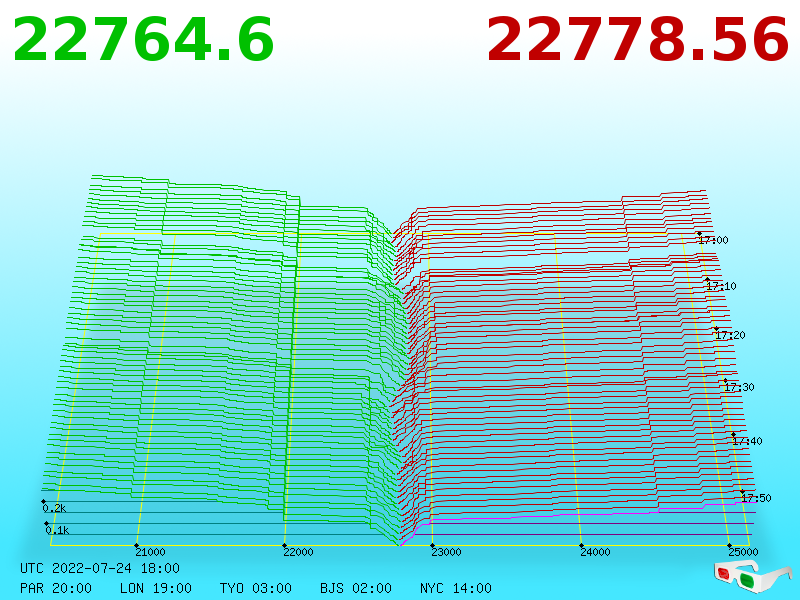Click the LON 19:00 London time
Image resolution: width=800 pixels, height=600 pixels.
click(x=156, y=588)
